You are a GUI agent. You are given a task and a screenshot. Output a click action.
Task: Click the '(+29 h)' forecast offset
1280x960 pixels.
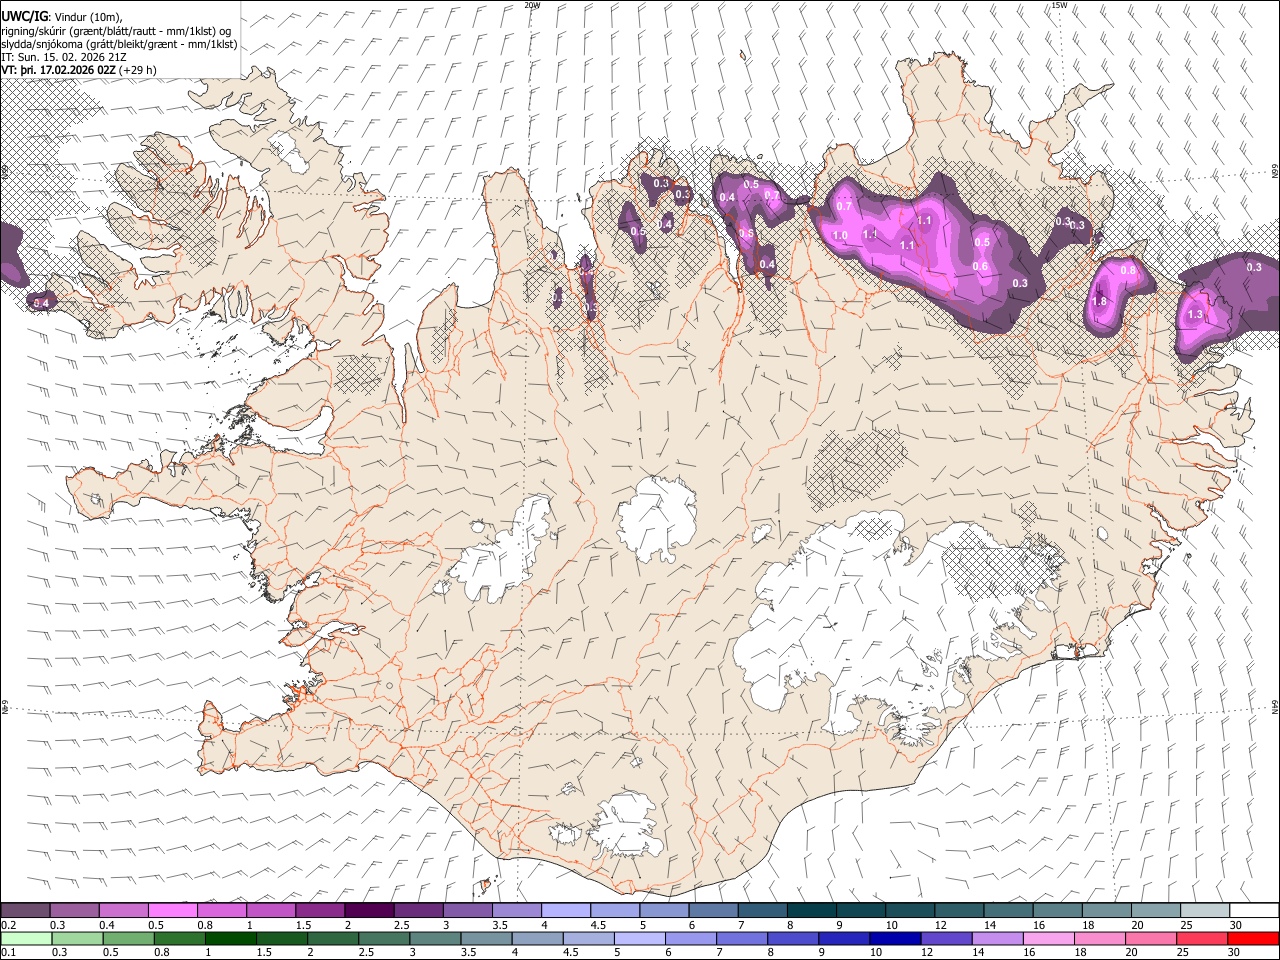click(x=137, y=70)
